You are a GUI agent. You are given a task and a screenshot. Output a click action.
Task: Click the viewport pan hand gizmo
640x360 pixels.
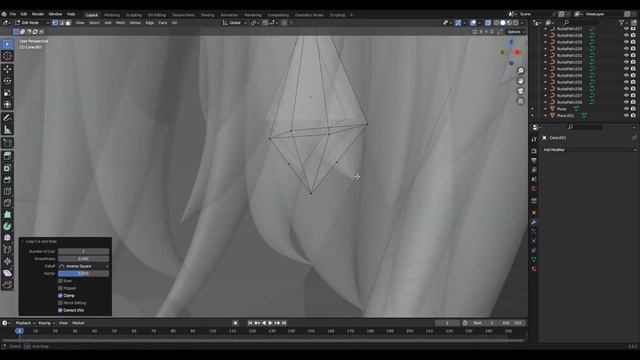point(520,81)
